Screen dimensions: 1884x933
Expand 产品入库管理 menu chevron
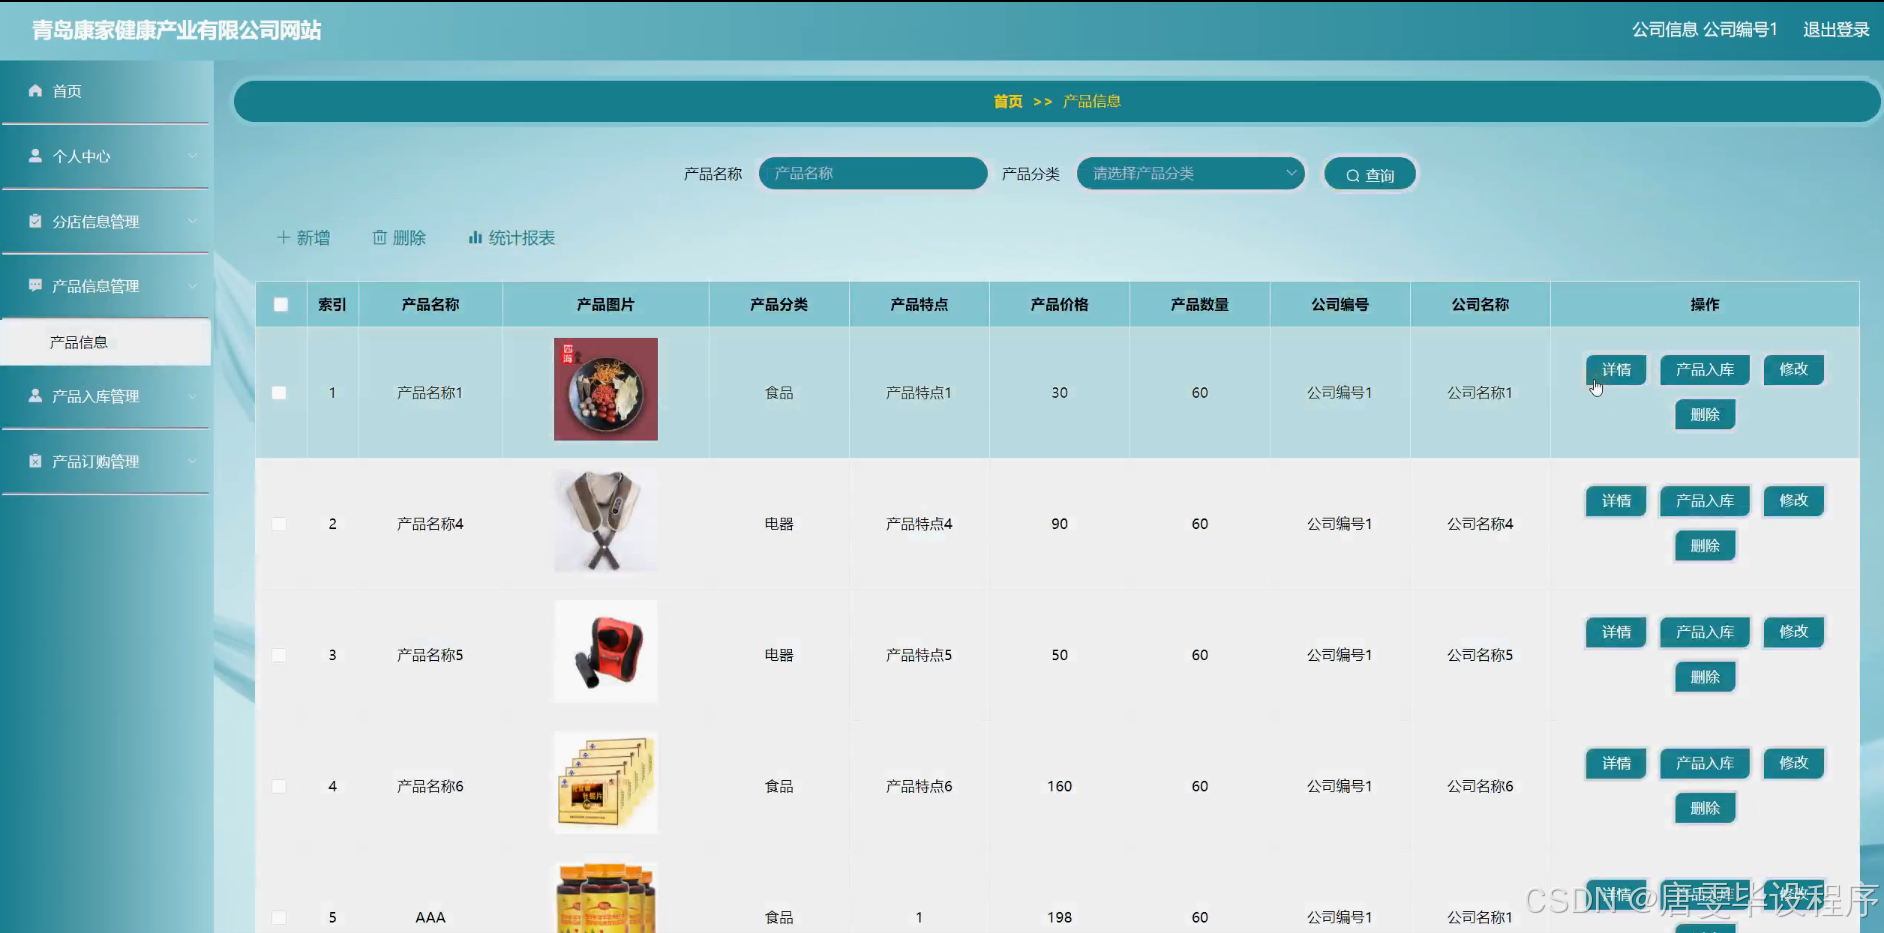pos(192,396)
